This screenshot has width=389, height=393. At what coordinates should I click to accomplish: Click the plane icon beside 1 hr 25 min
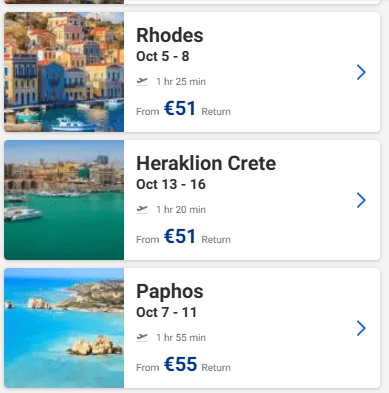click(142, 81)
